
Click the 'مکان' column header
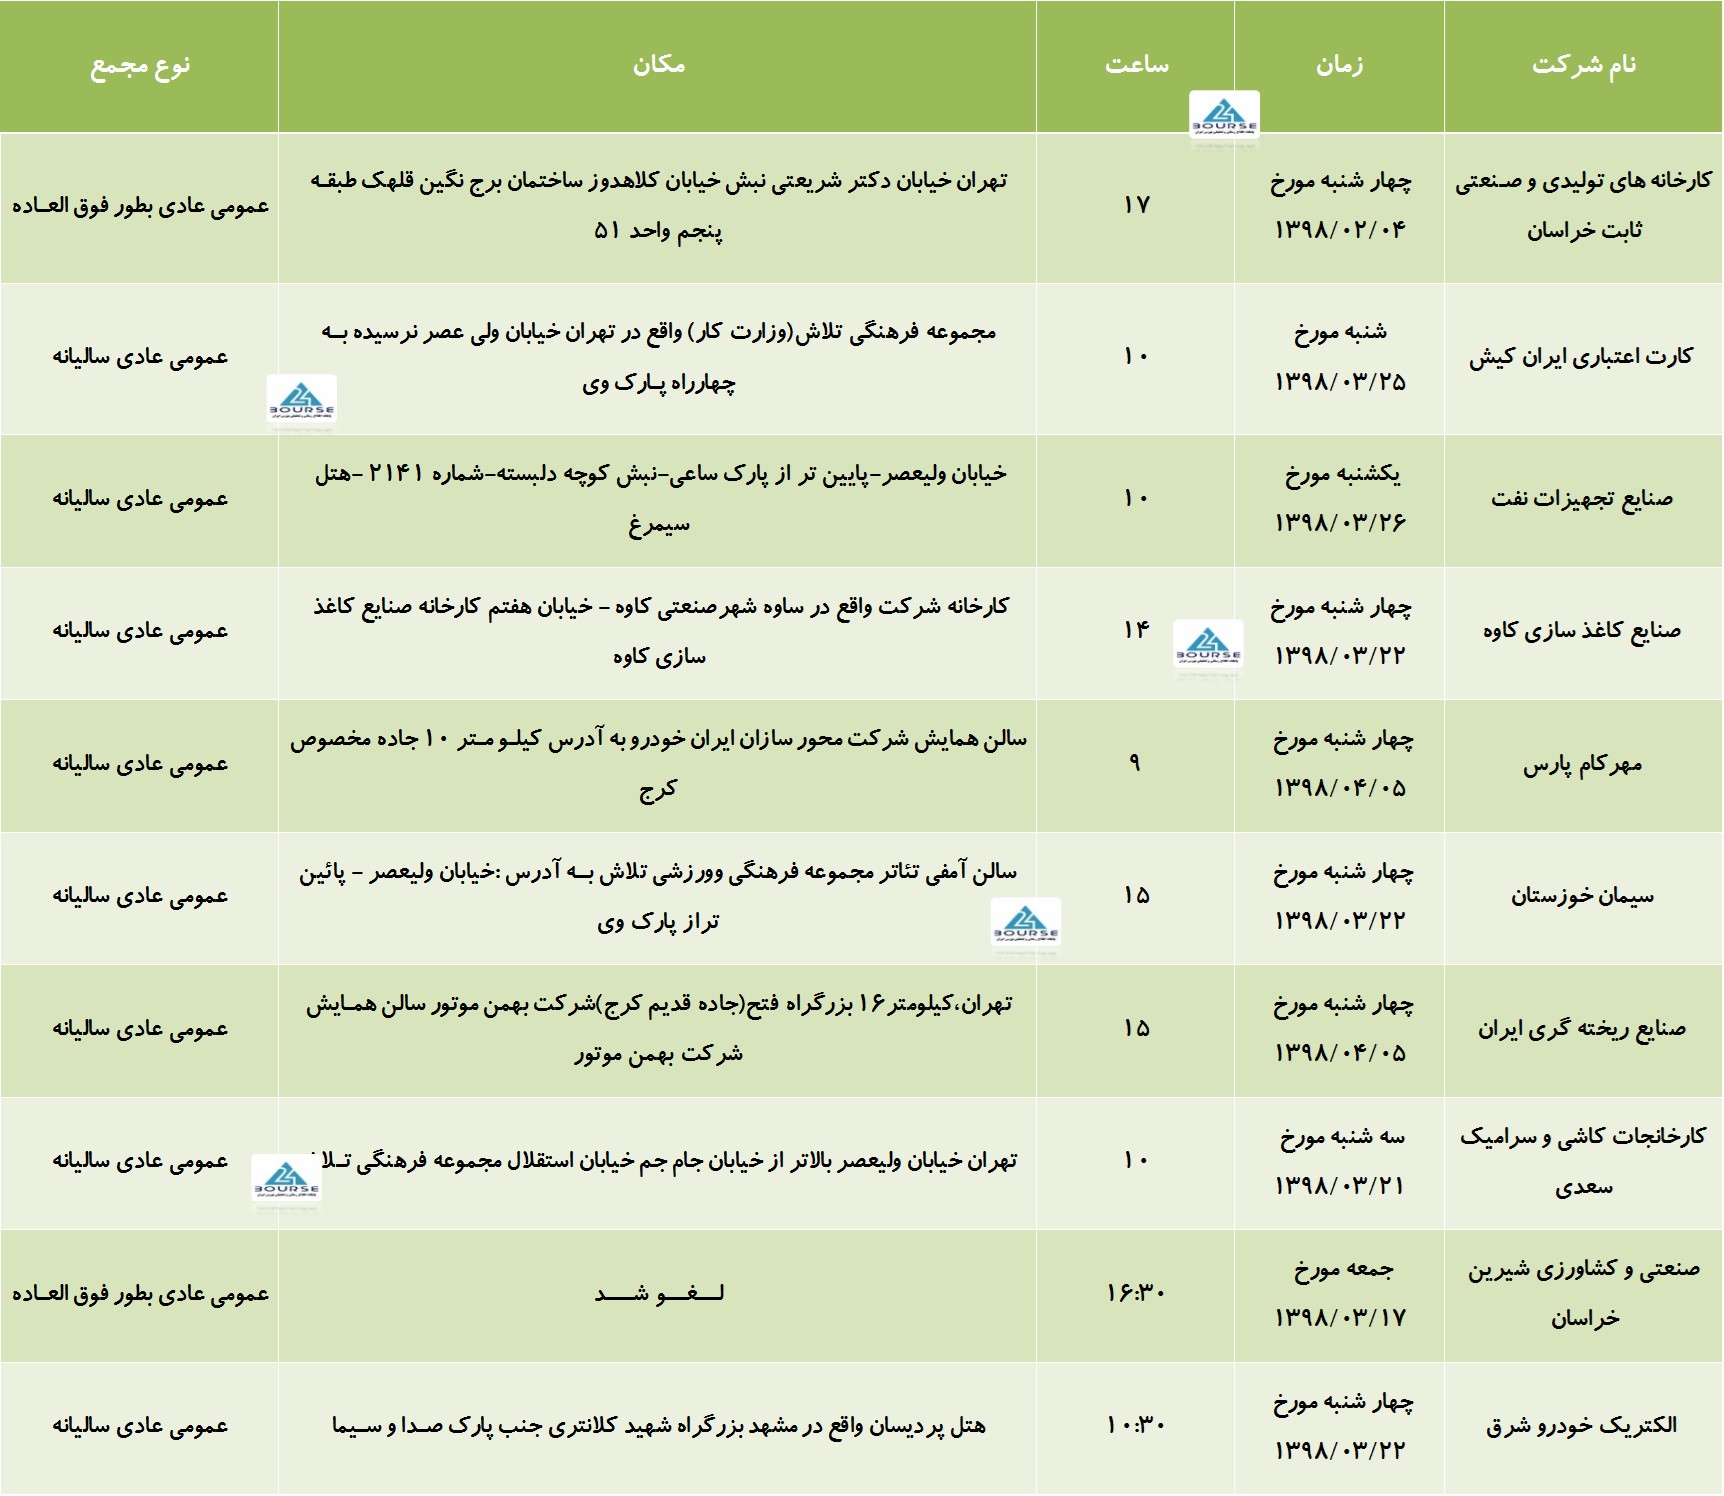point(658,65)
